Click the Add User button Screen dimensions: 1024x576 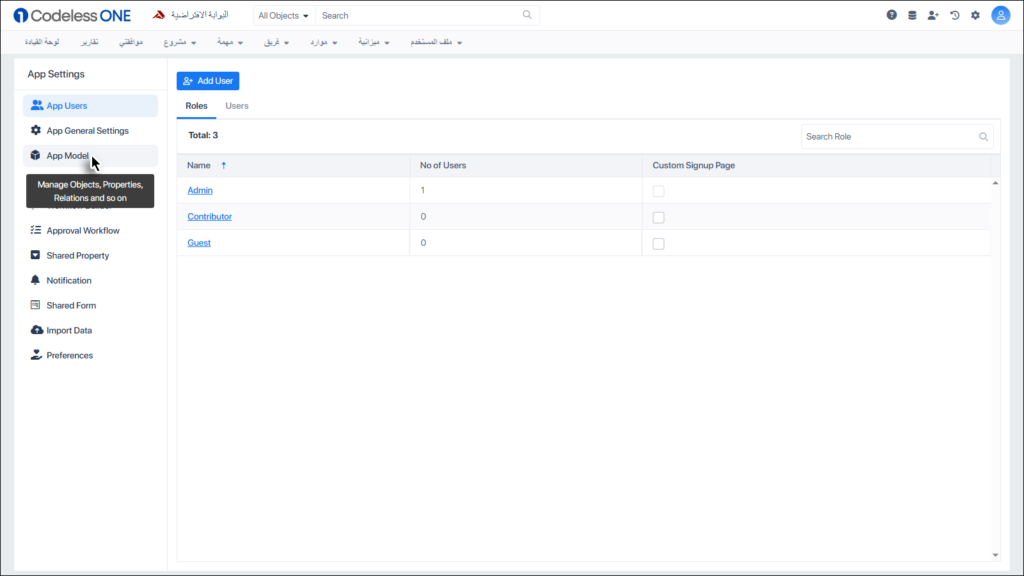(208, 81)
